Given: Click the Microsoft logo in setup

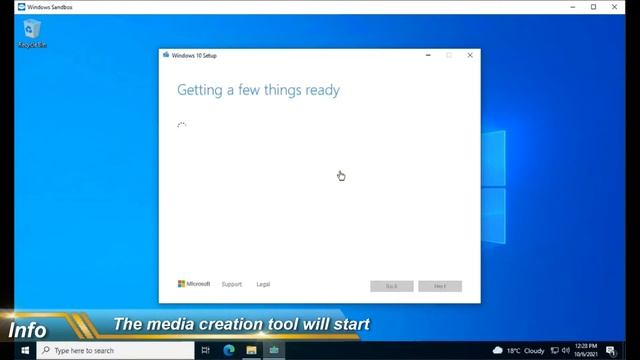Looking at the screenshot, I should pyautogui.click(x=194, y=284).
